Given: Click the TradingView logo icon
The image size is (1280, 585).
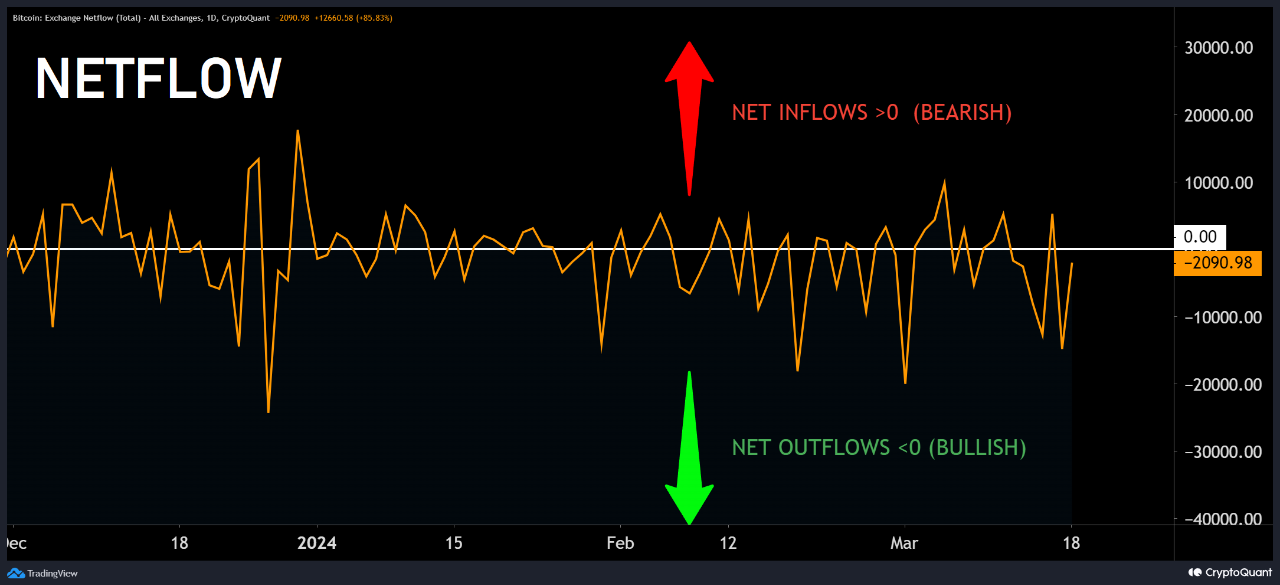Looking at the screenshot, I should (x=16, y=573).
